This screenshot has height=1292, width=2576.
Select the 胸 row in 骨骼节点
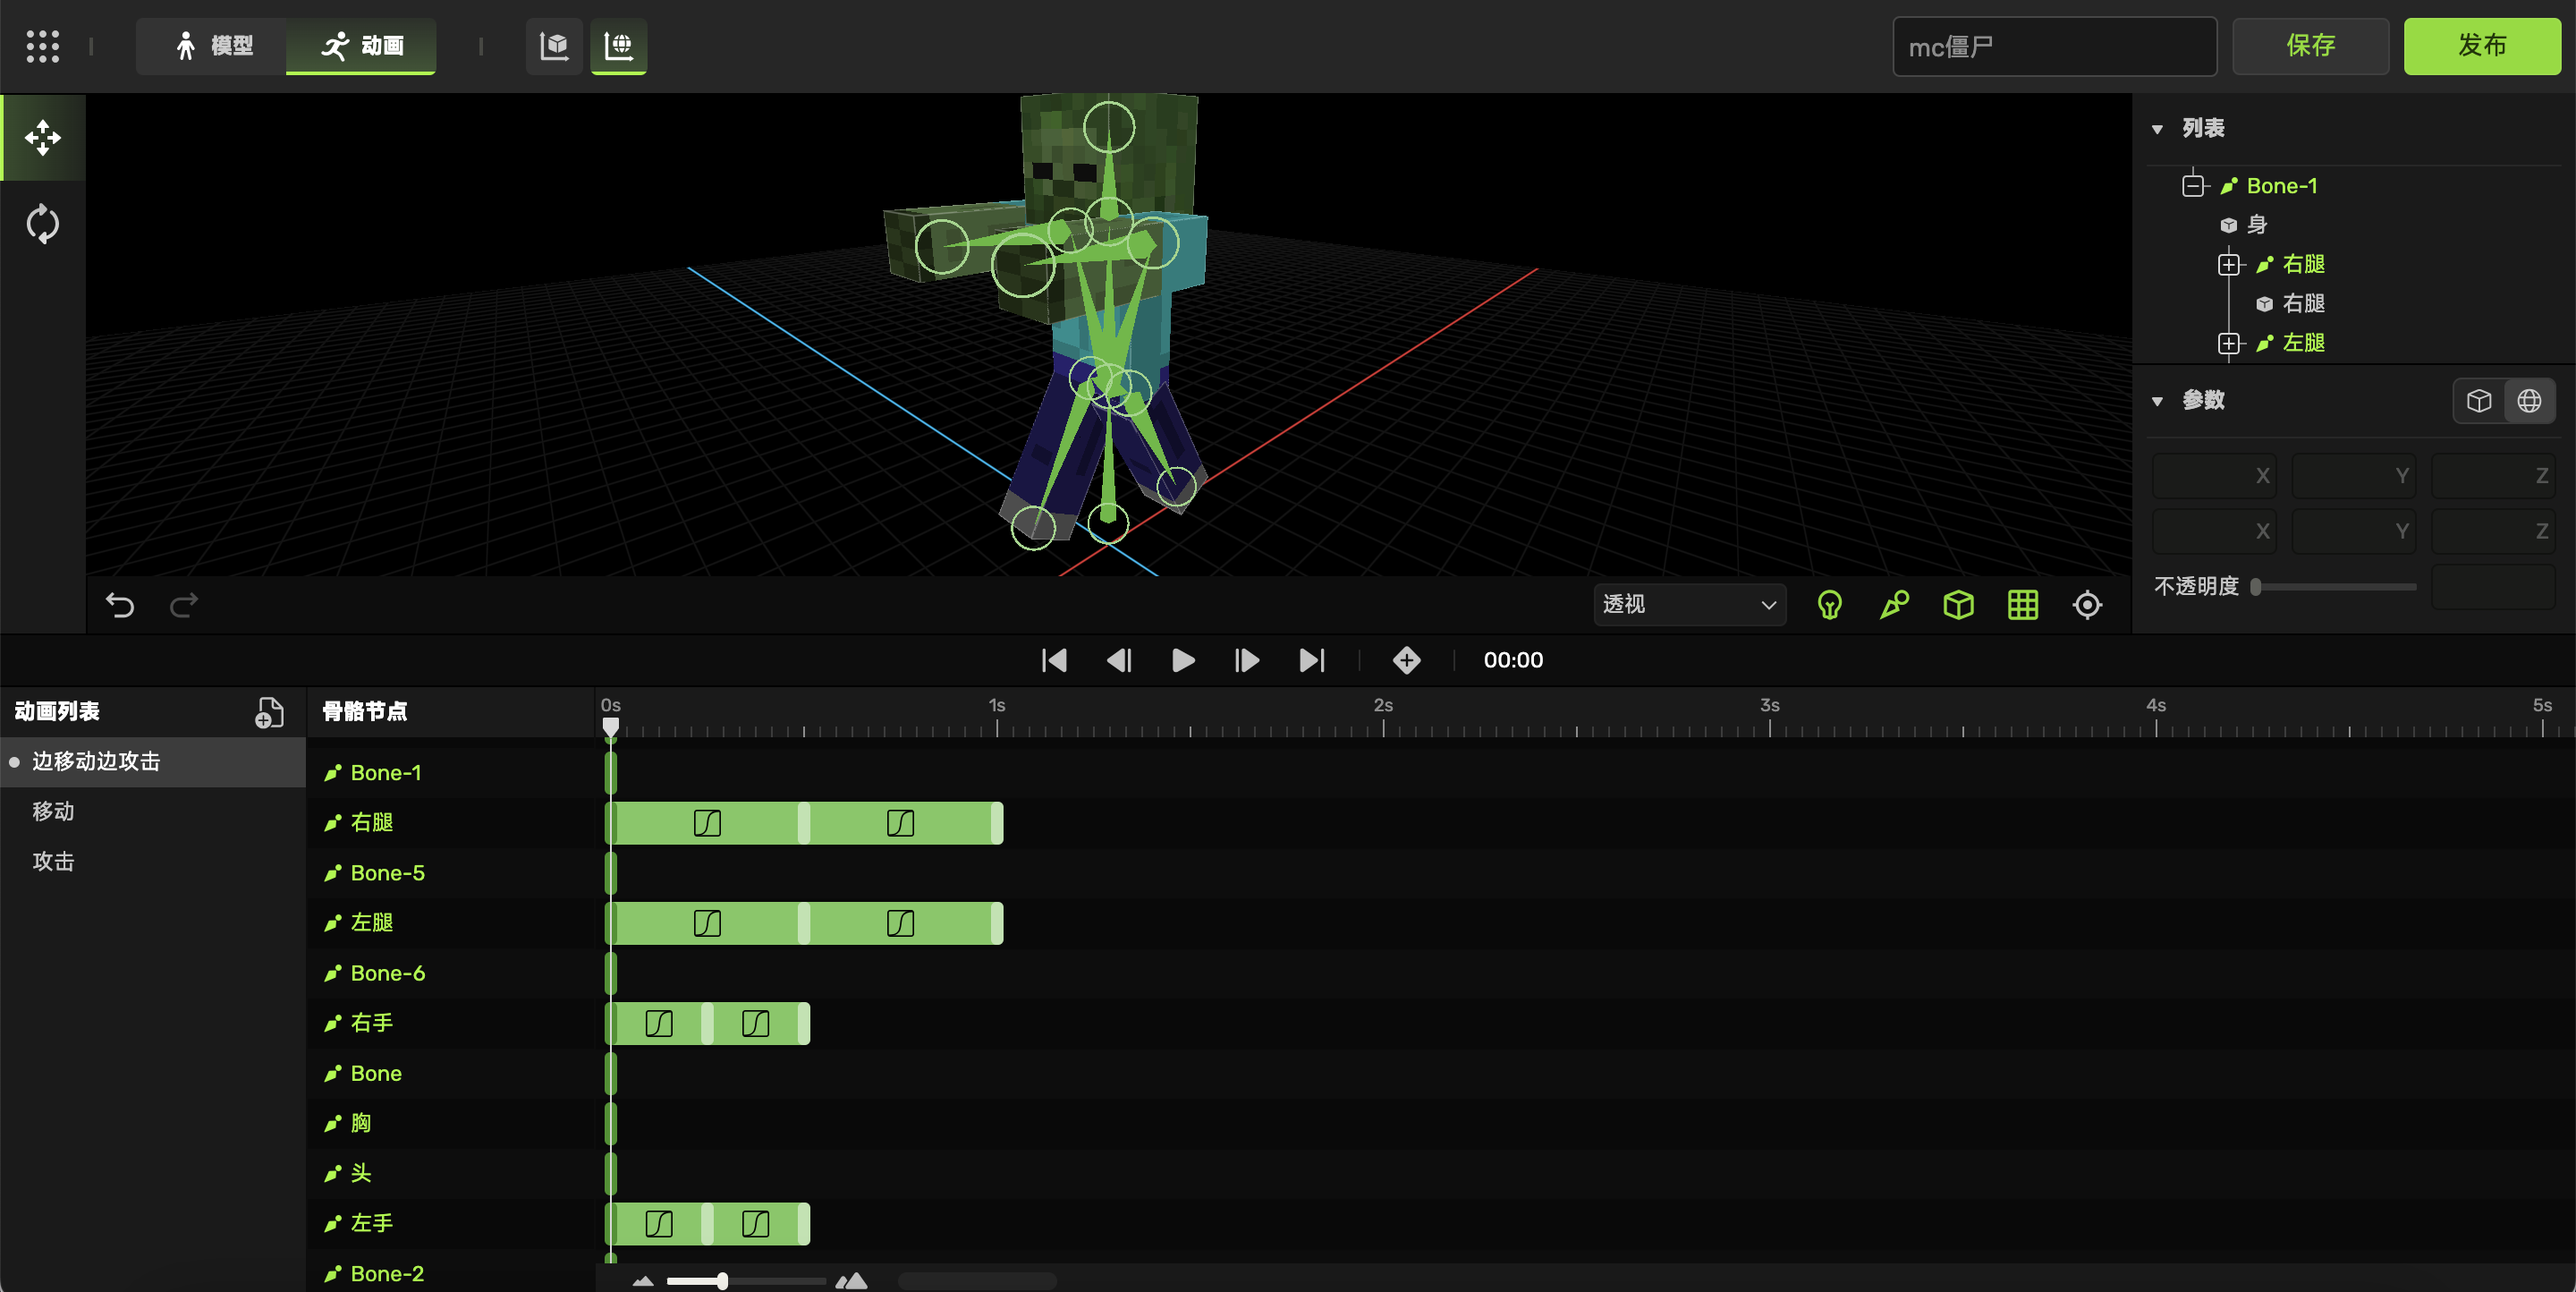pyautogui.click(x=450, y=1123)
